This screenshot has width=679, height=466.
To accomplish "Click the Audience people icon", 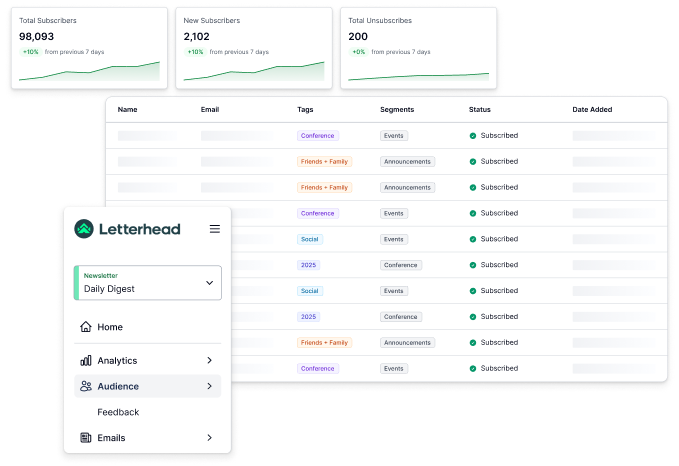I will (86, 386).
